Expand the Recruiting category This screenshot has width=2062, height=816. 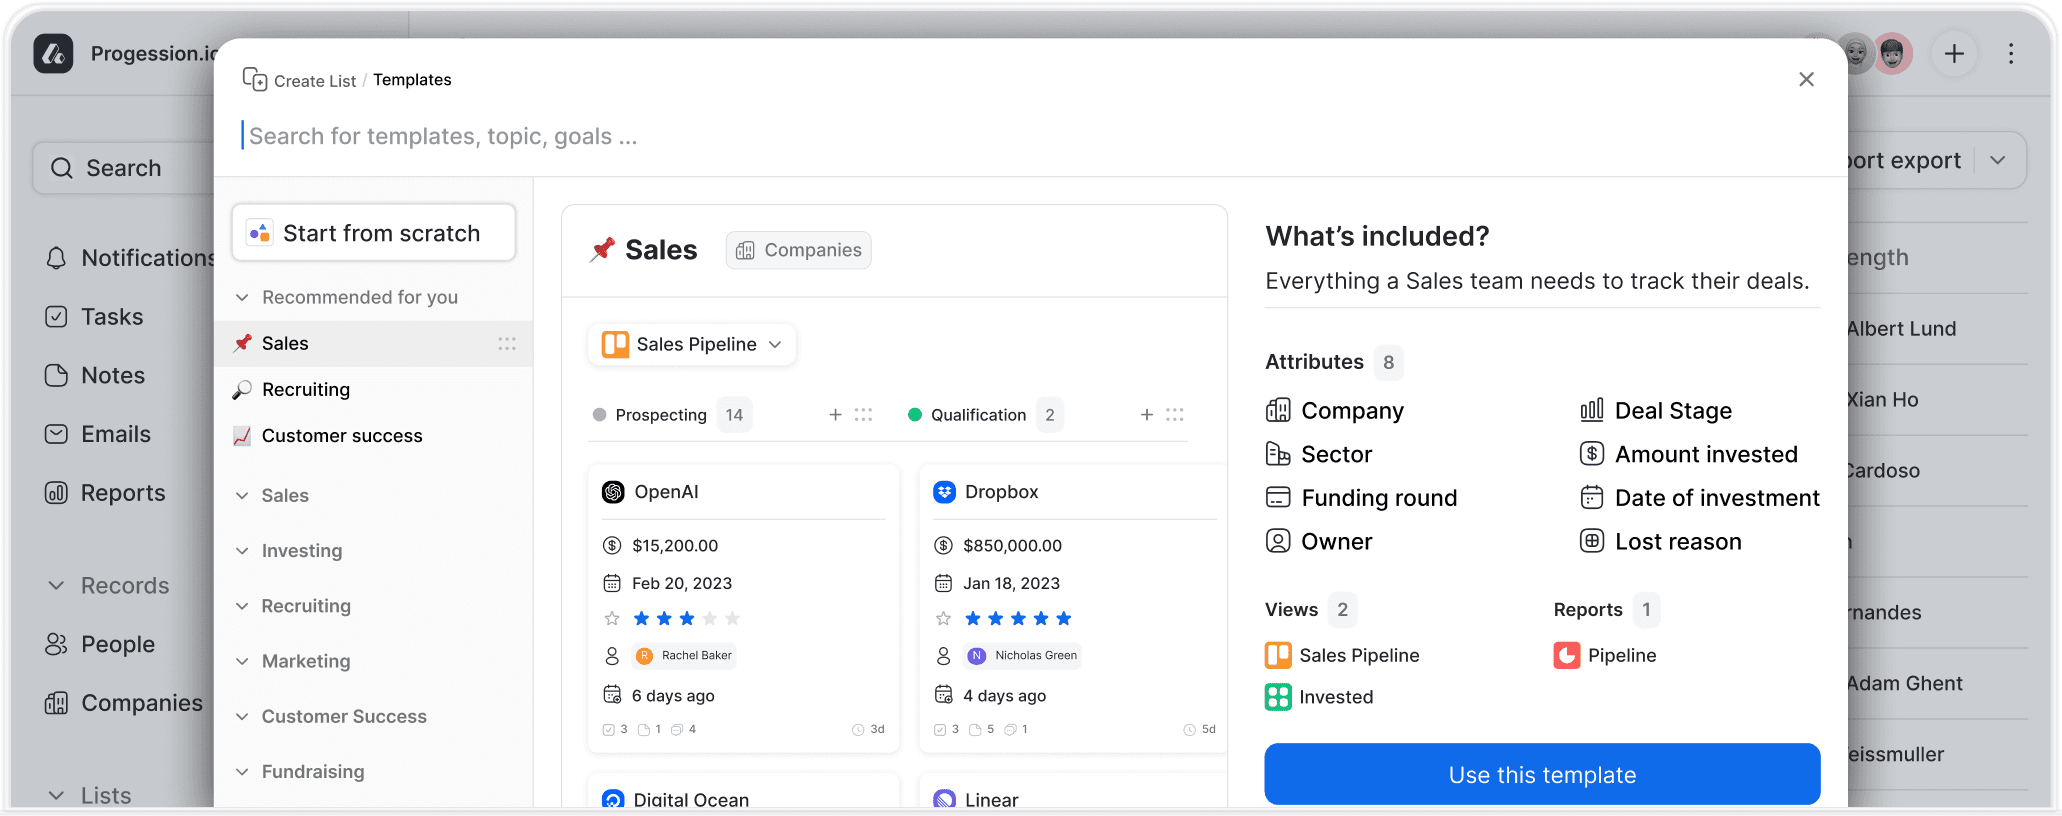(242, 606)
